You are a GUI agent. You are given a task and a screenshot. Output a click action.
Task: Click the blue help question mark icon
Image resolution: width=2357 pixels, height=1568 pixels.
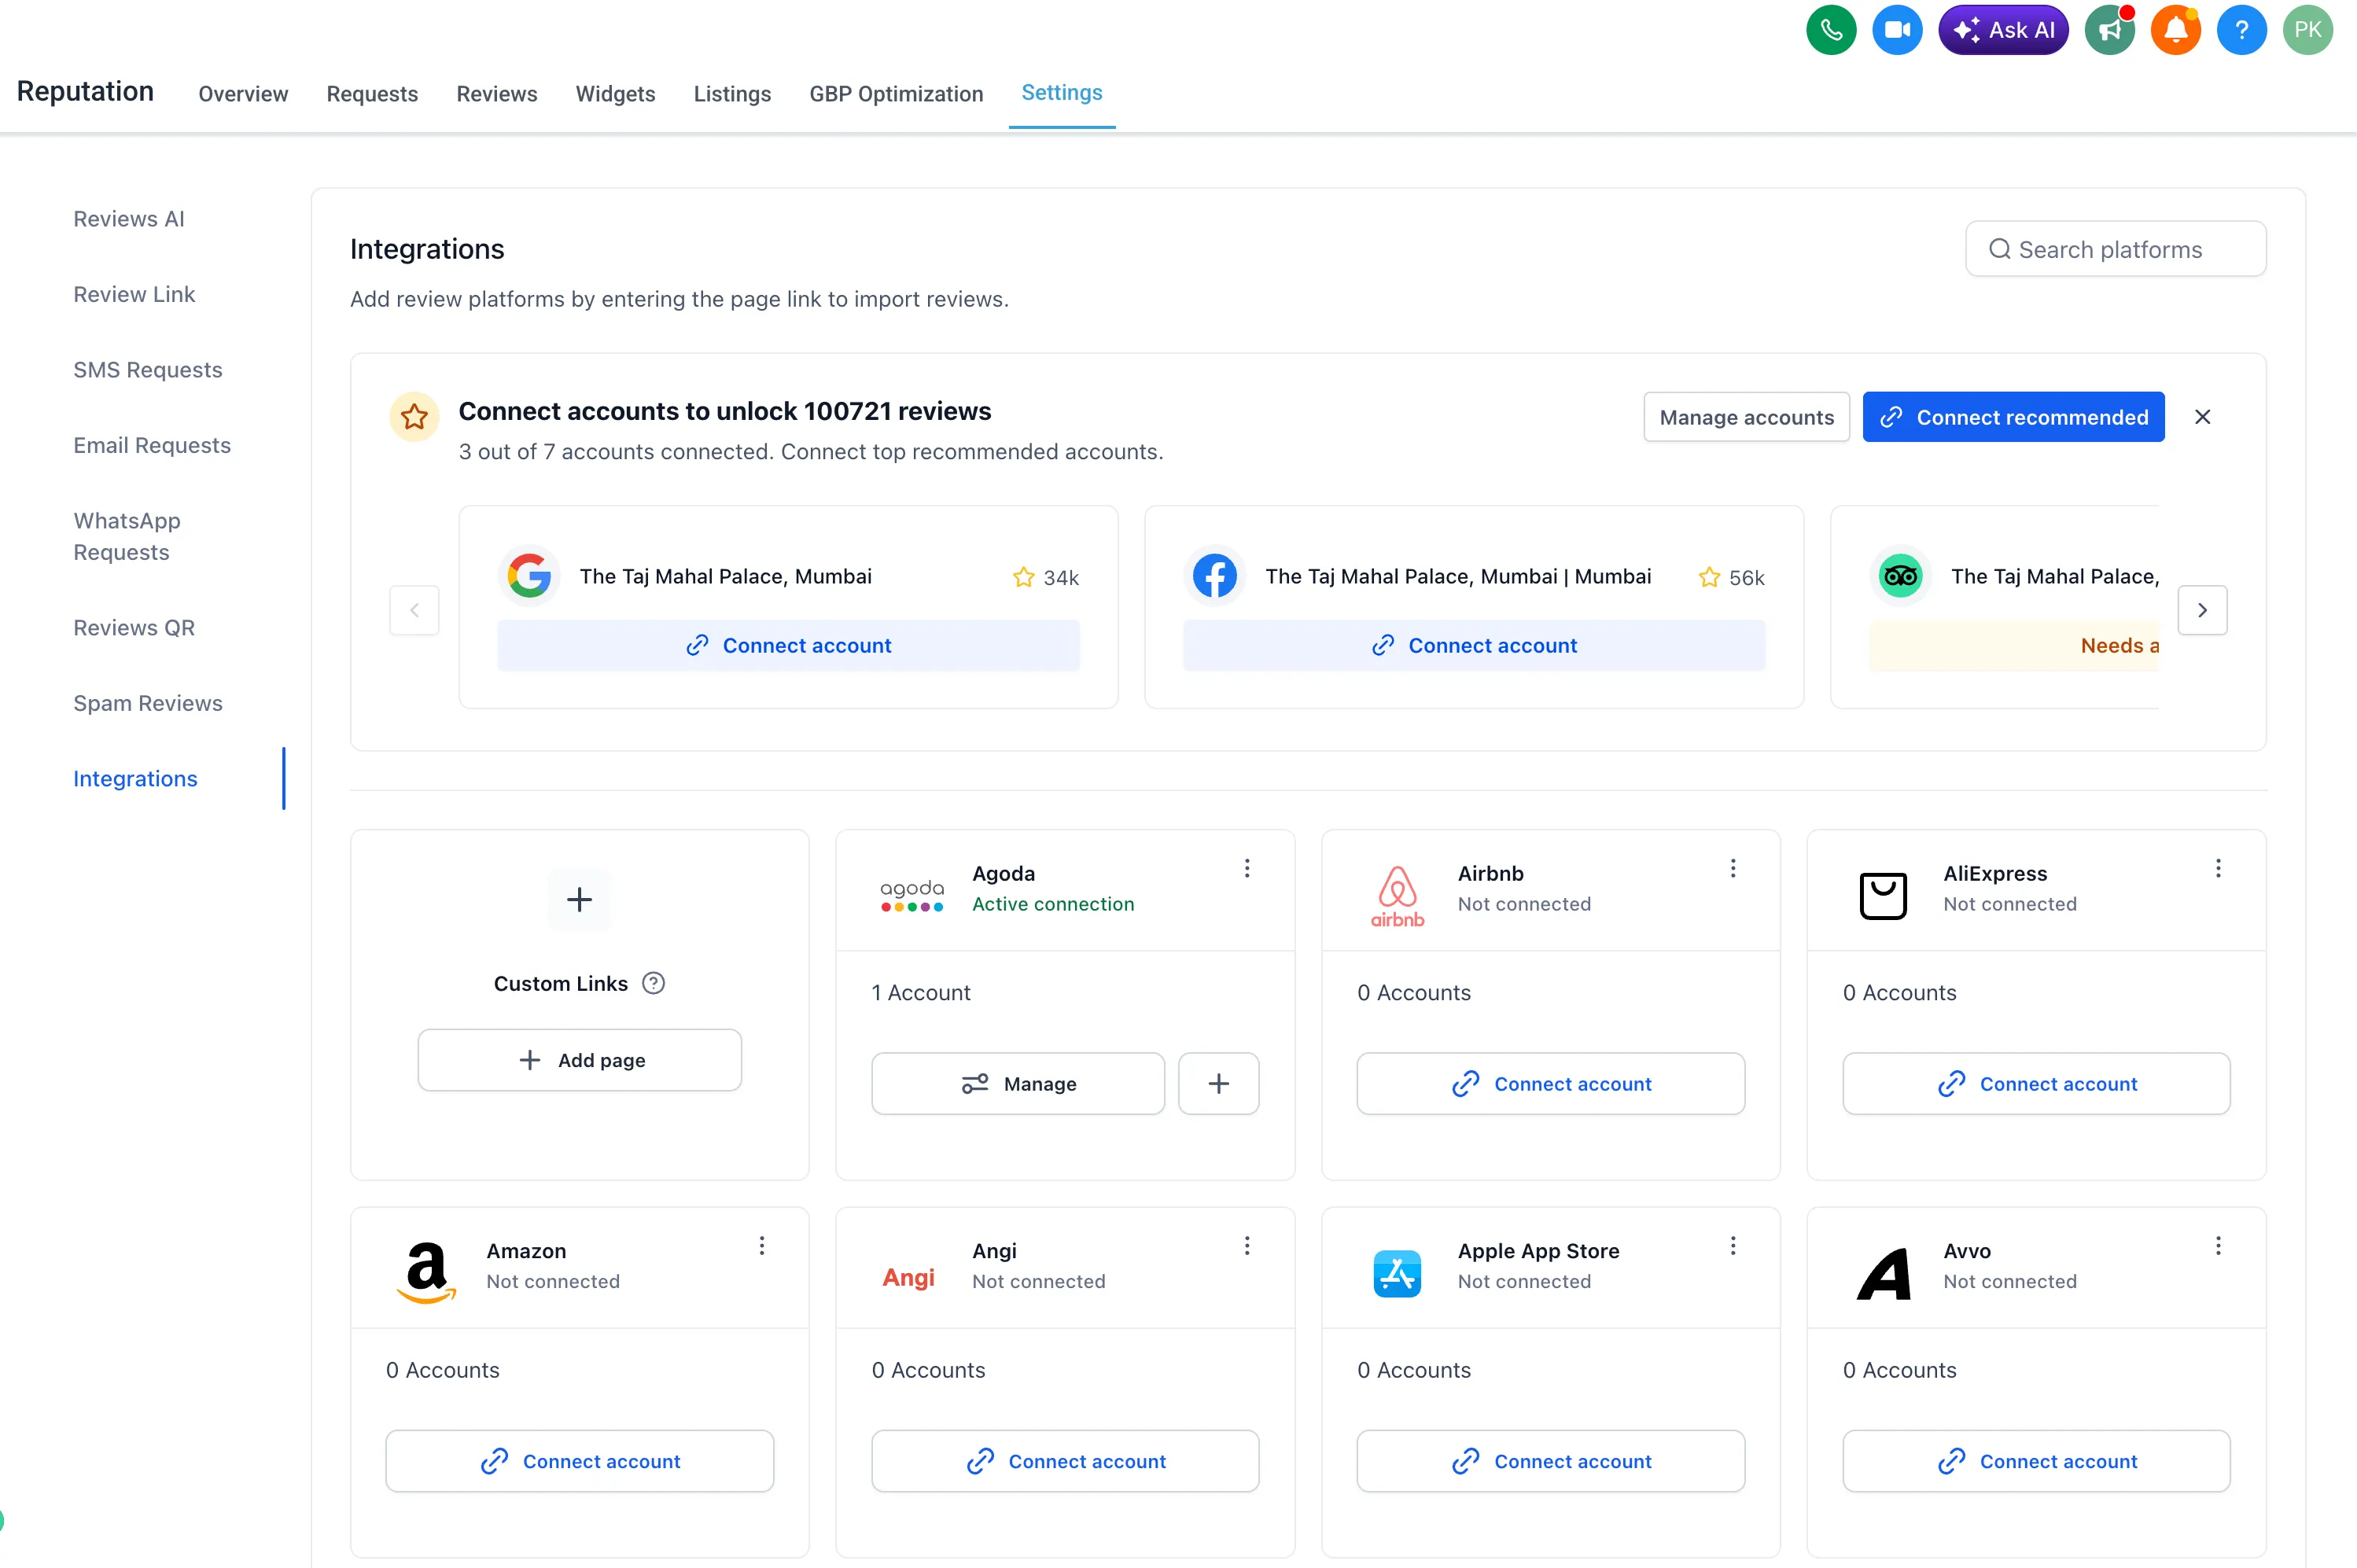2242,30
